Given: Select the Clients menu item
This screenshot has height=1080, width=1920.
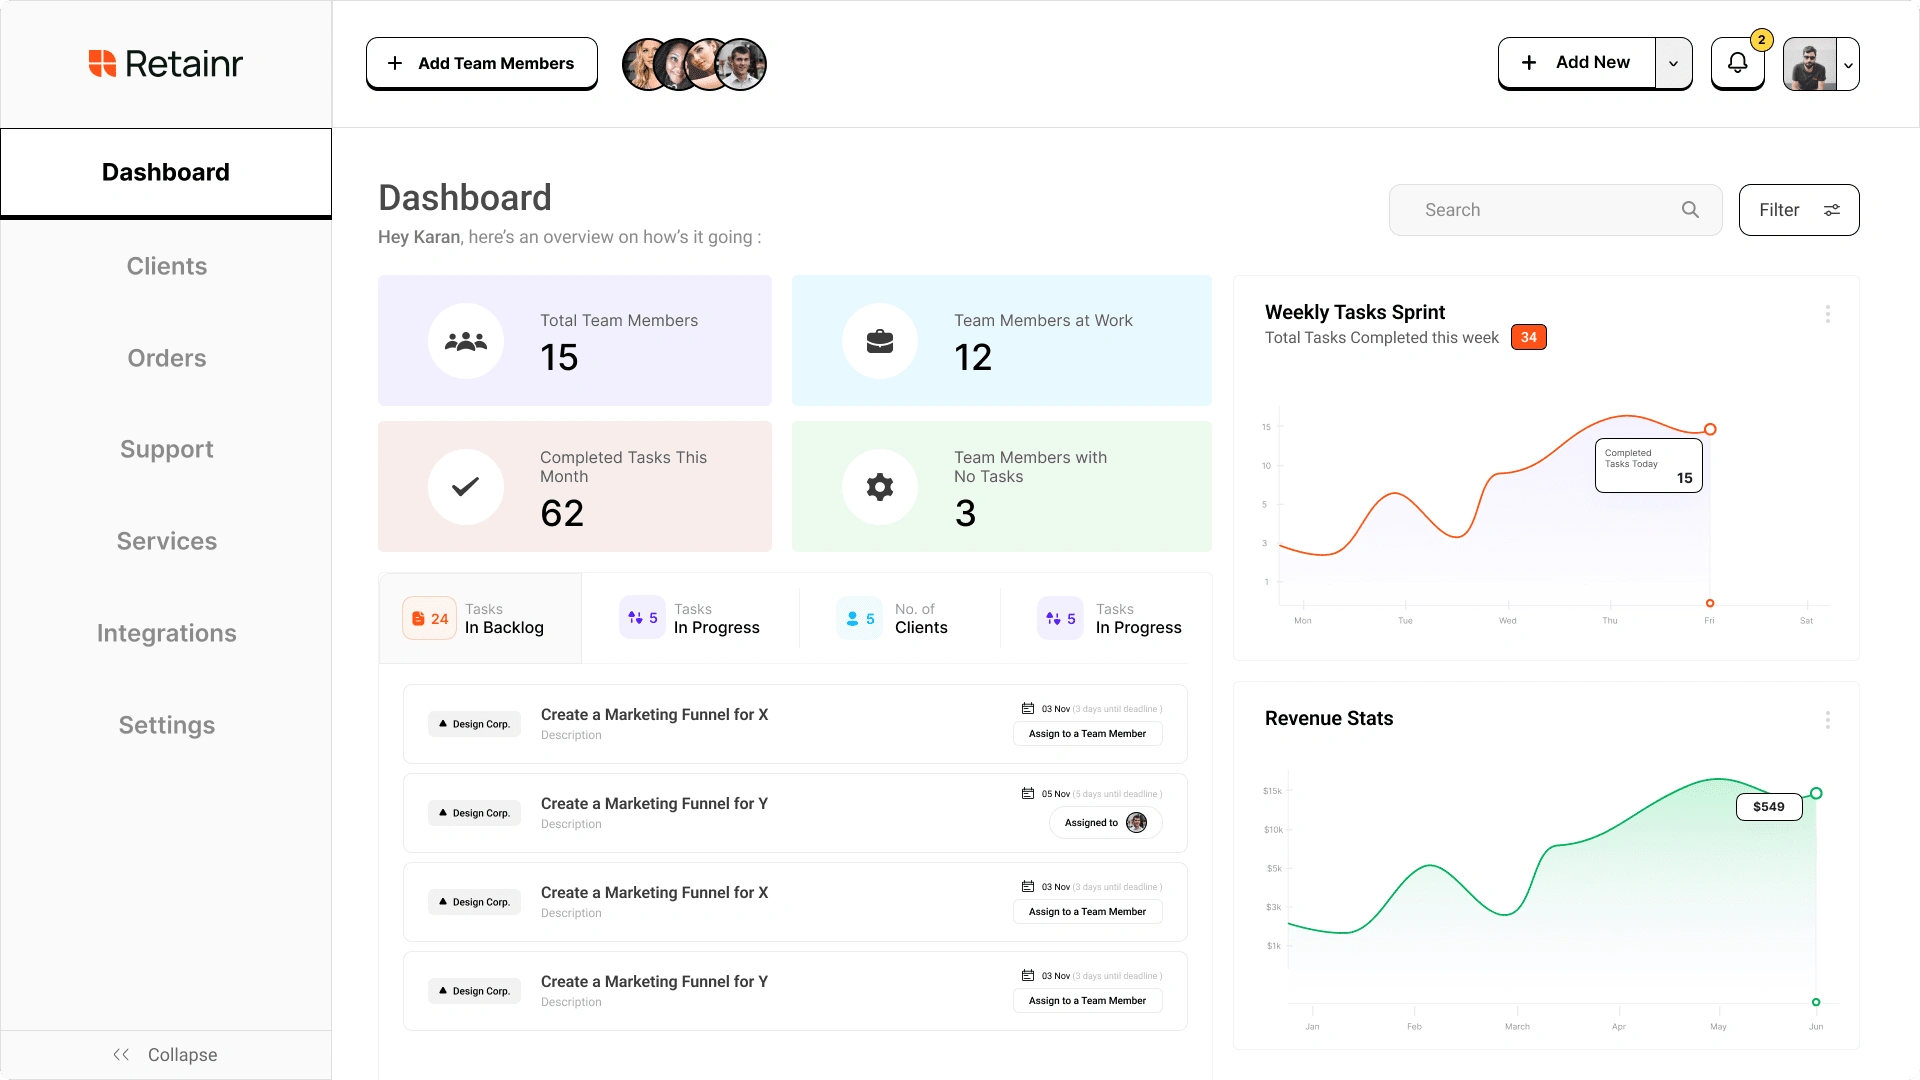Looking at the screenshot, I should [x=166, y=265].
